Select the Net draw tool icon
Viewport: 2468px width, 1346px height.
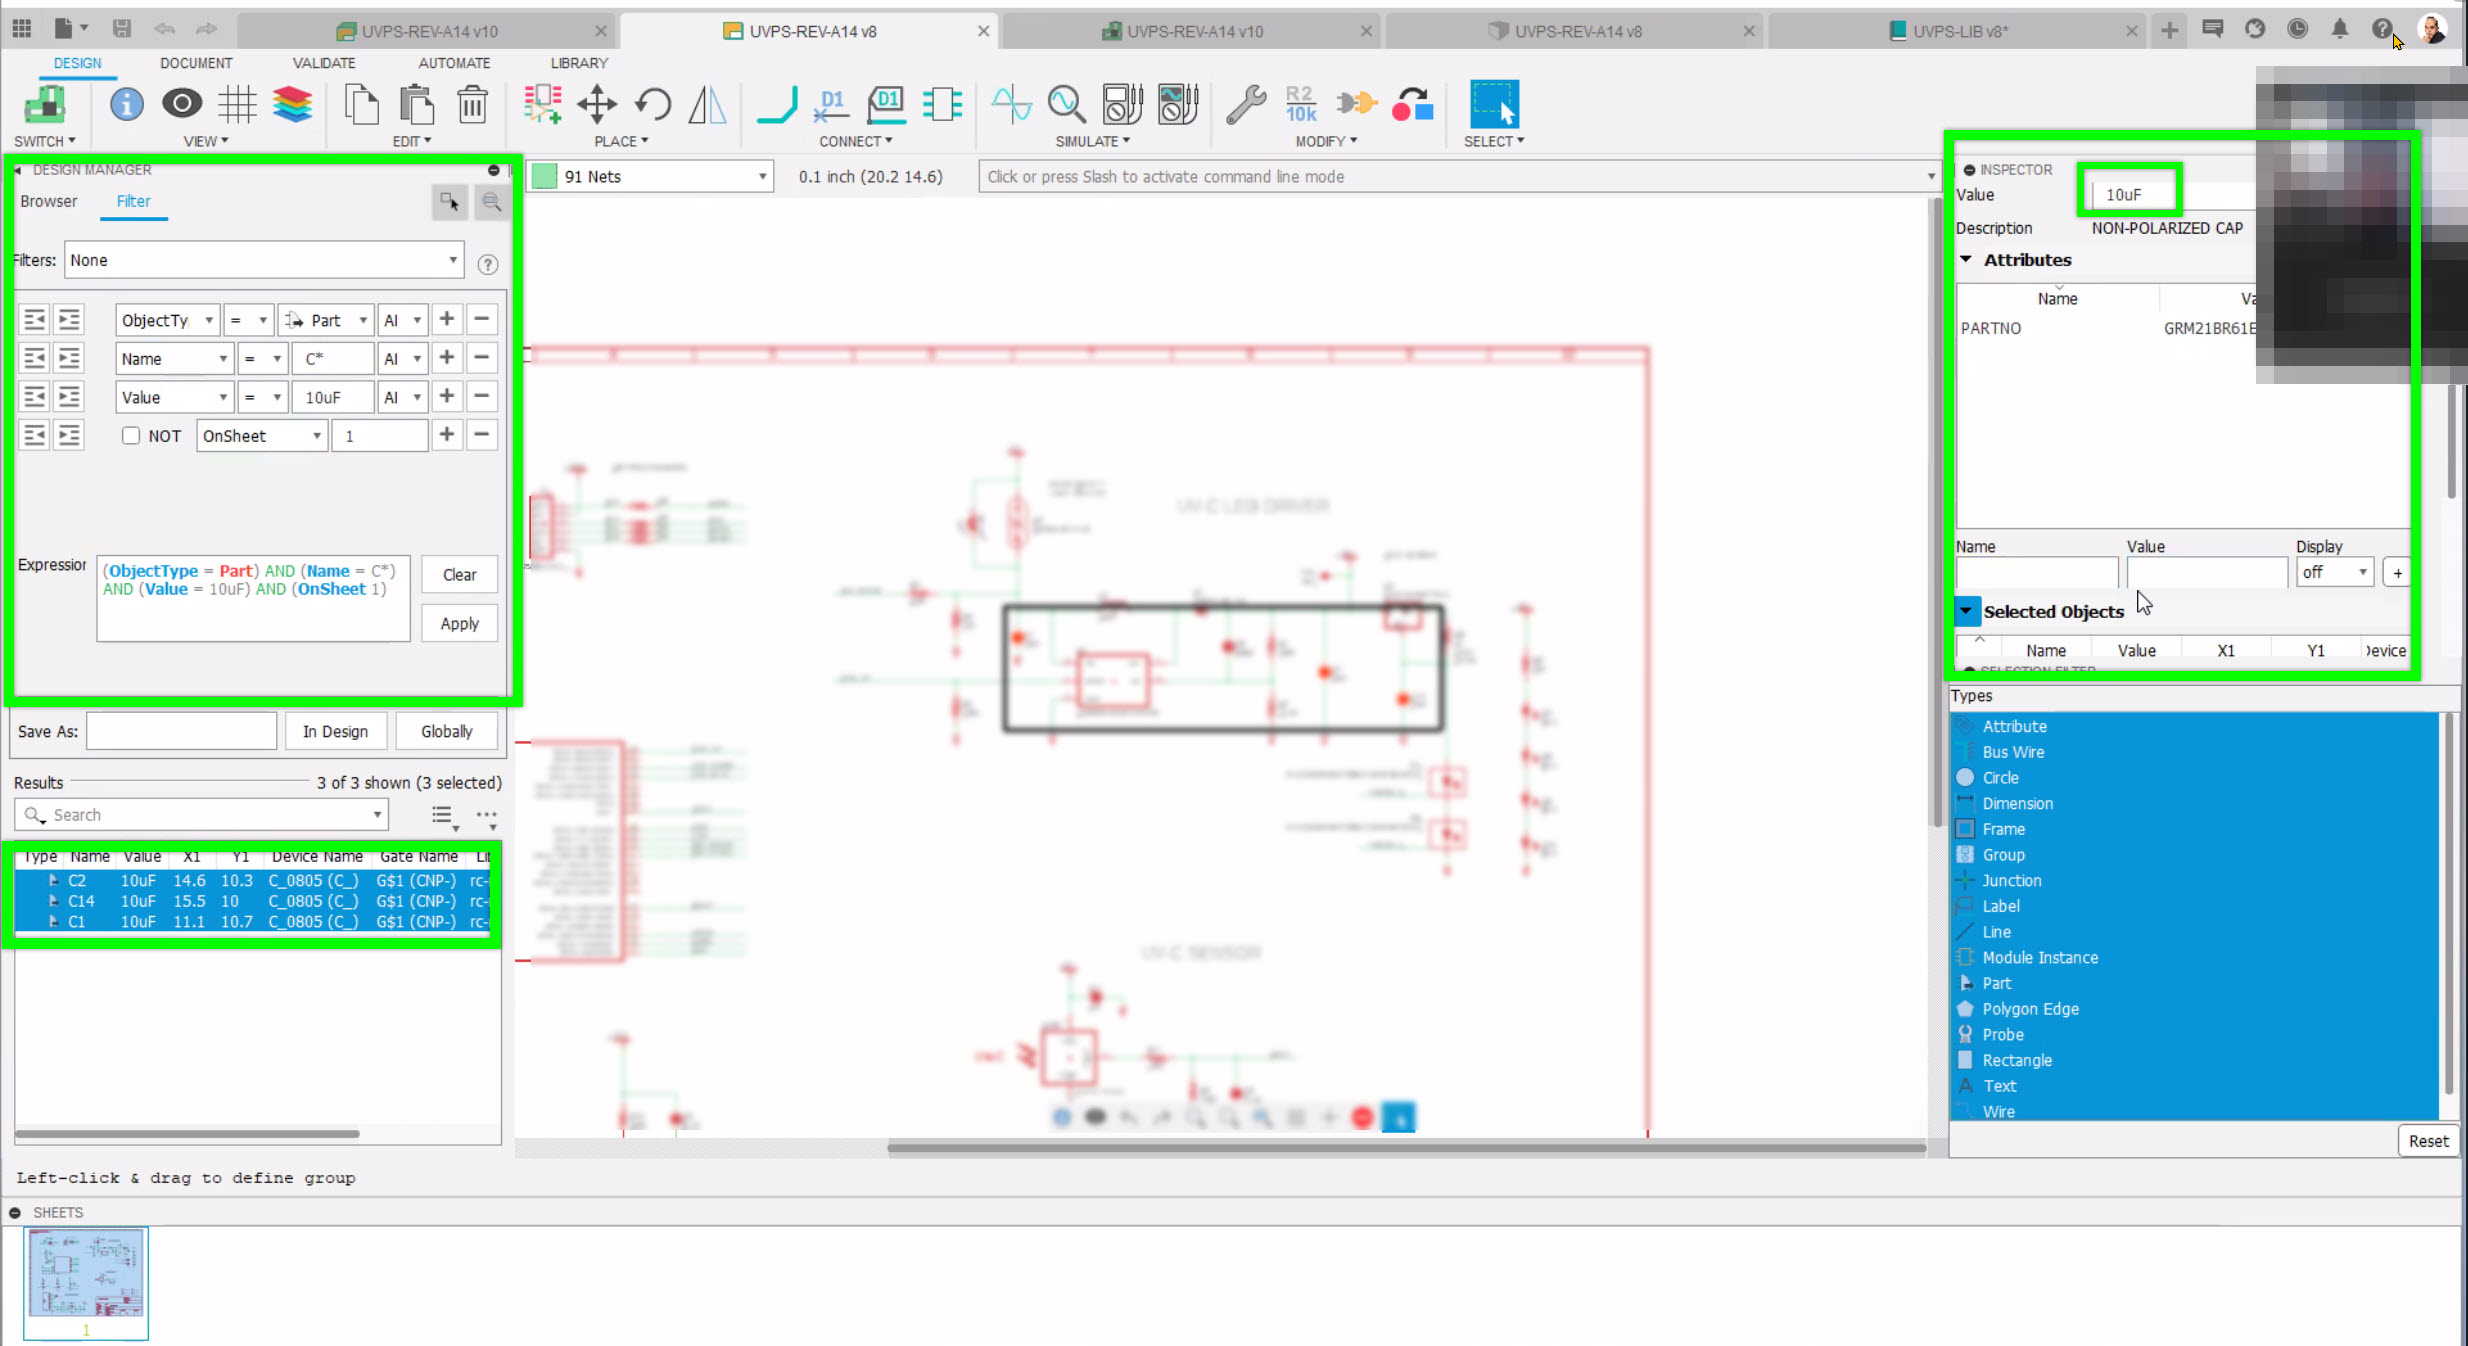click(x=776, y=104)
